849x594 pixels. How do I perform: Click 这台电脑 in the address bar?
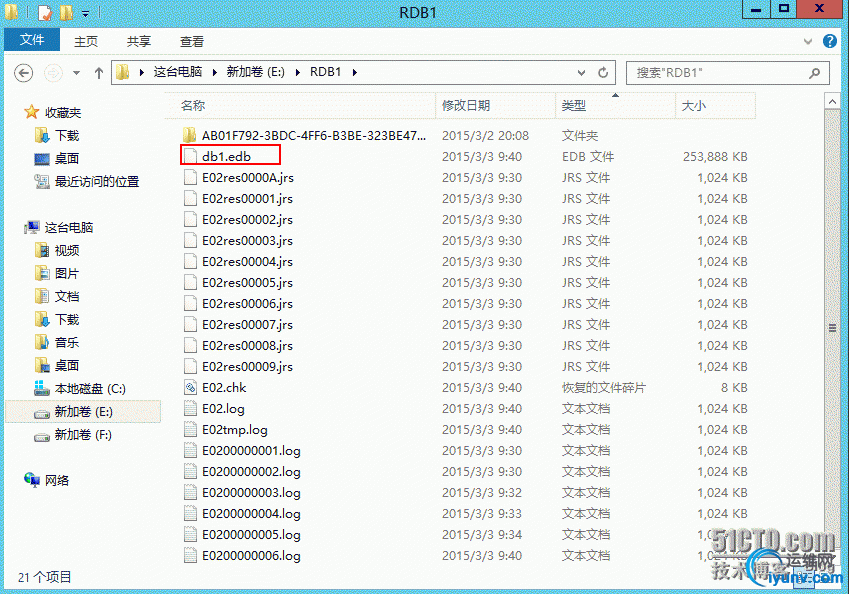[x=178, y=72]
